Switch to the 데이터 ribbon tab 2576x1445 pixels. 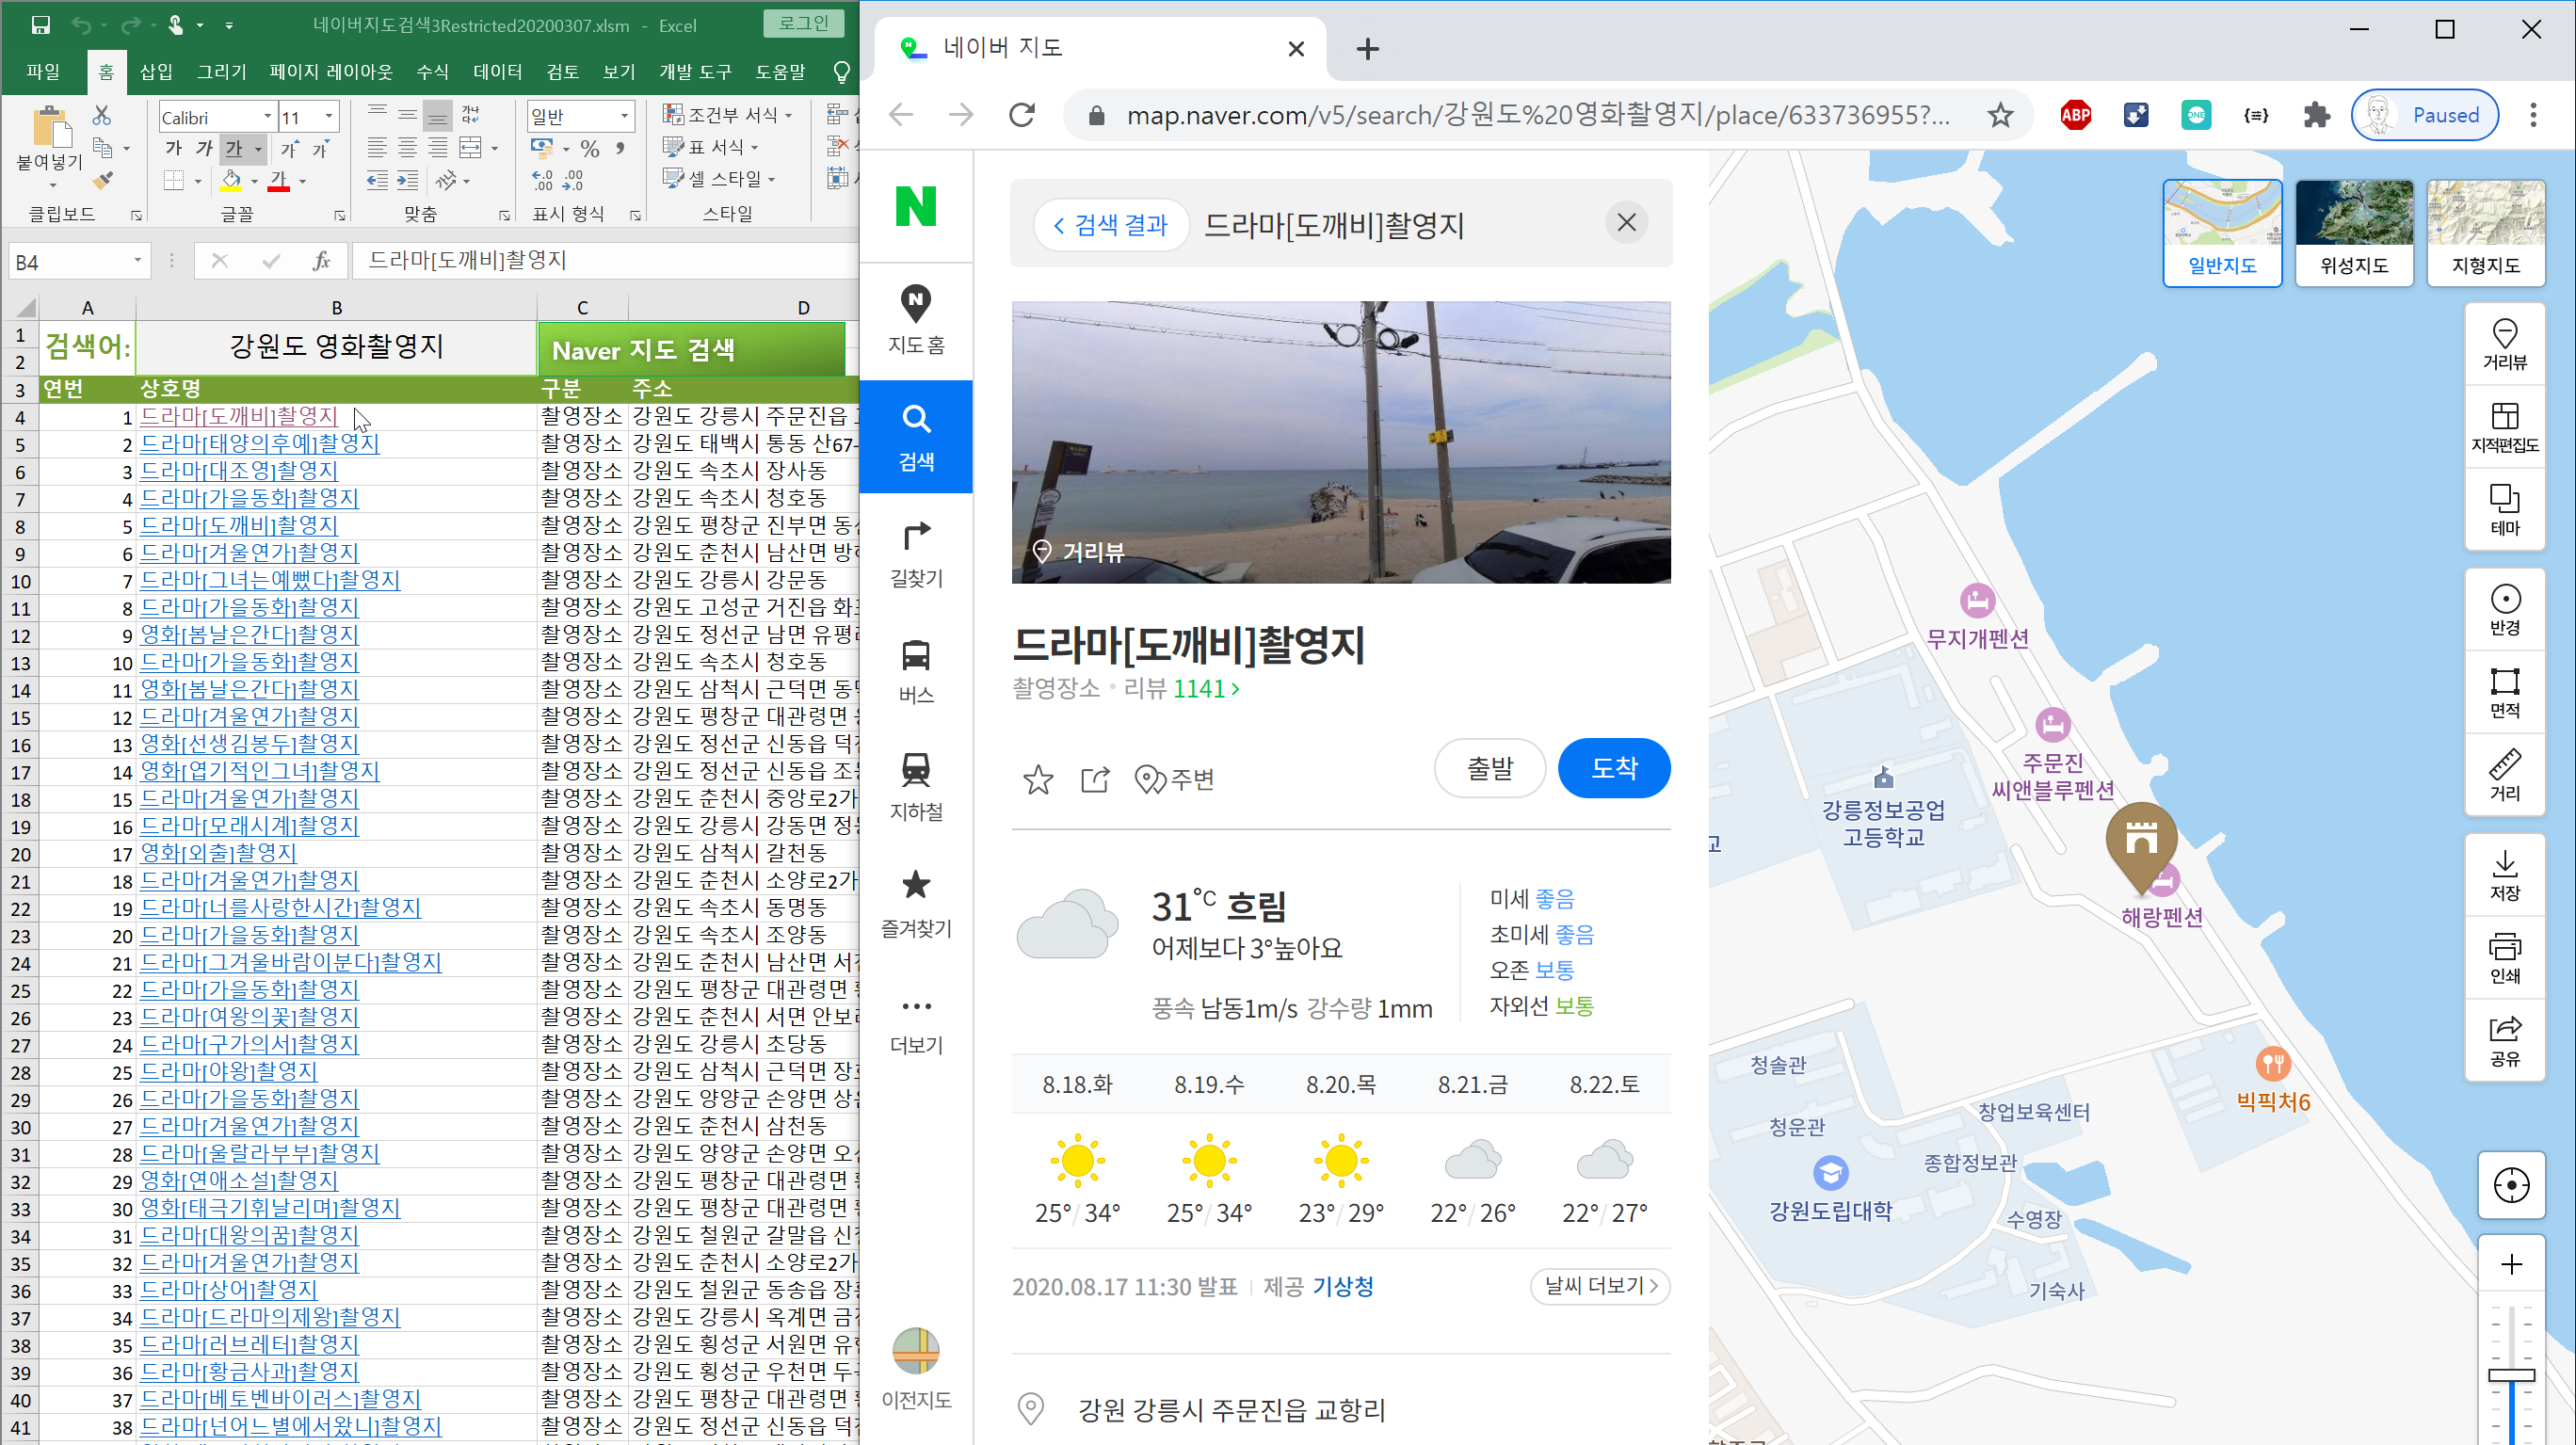tap(497, 72)
